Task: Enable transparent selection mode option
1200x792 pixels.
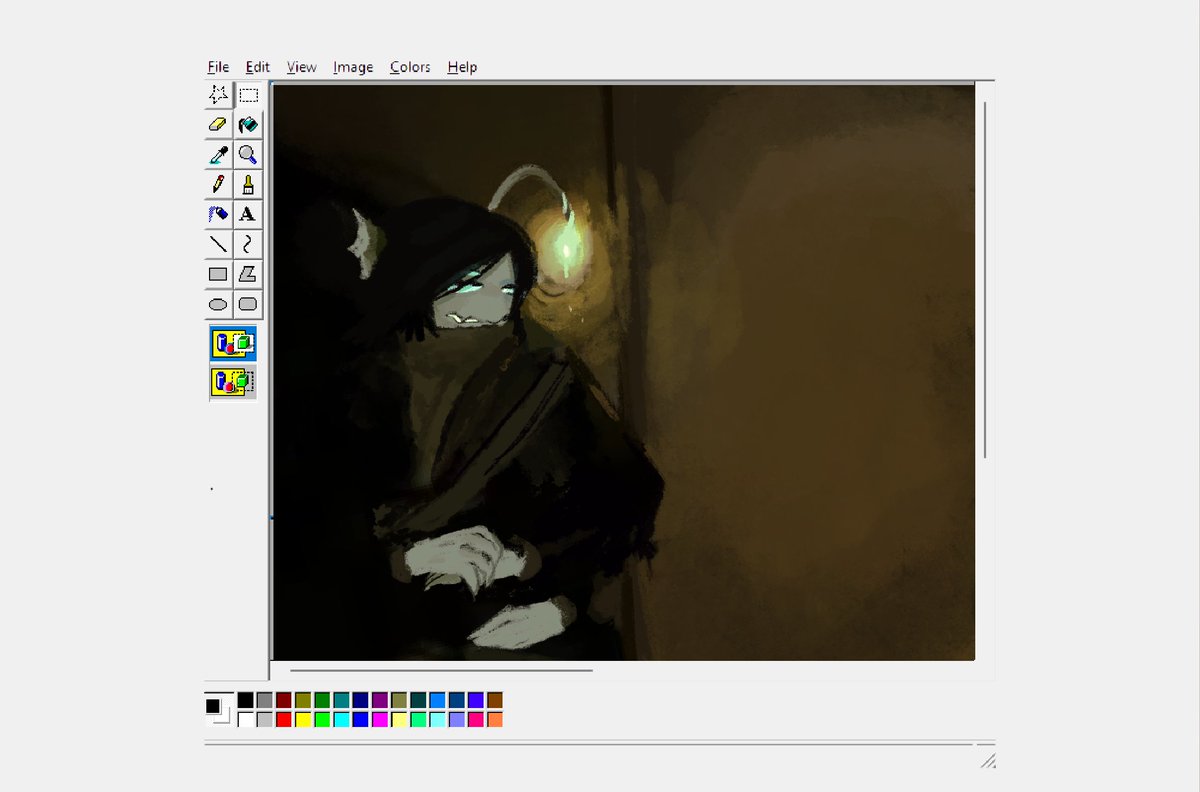Action: point(233,381)
